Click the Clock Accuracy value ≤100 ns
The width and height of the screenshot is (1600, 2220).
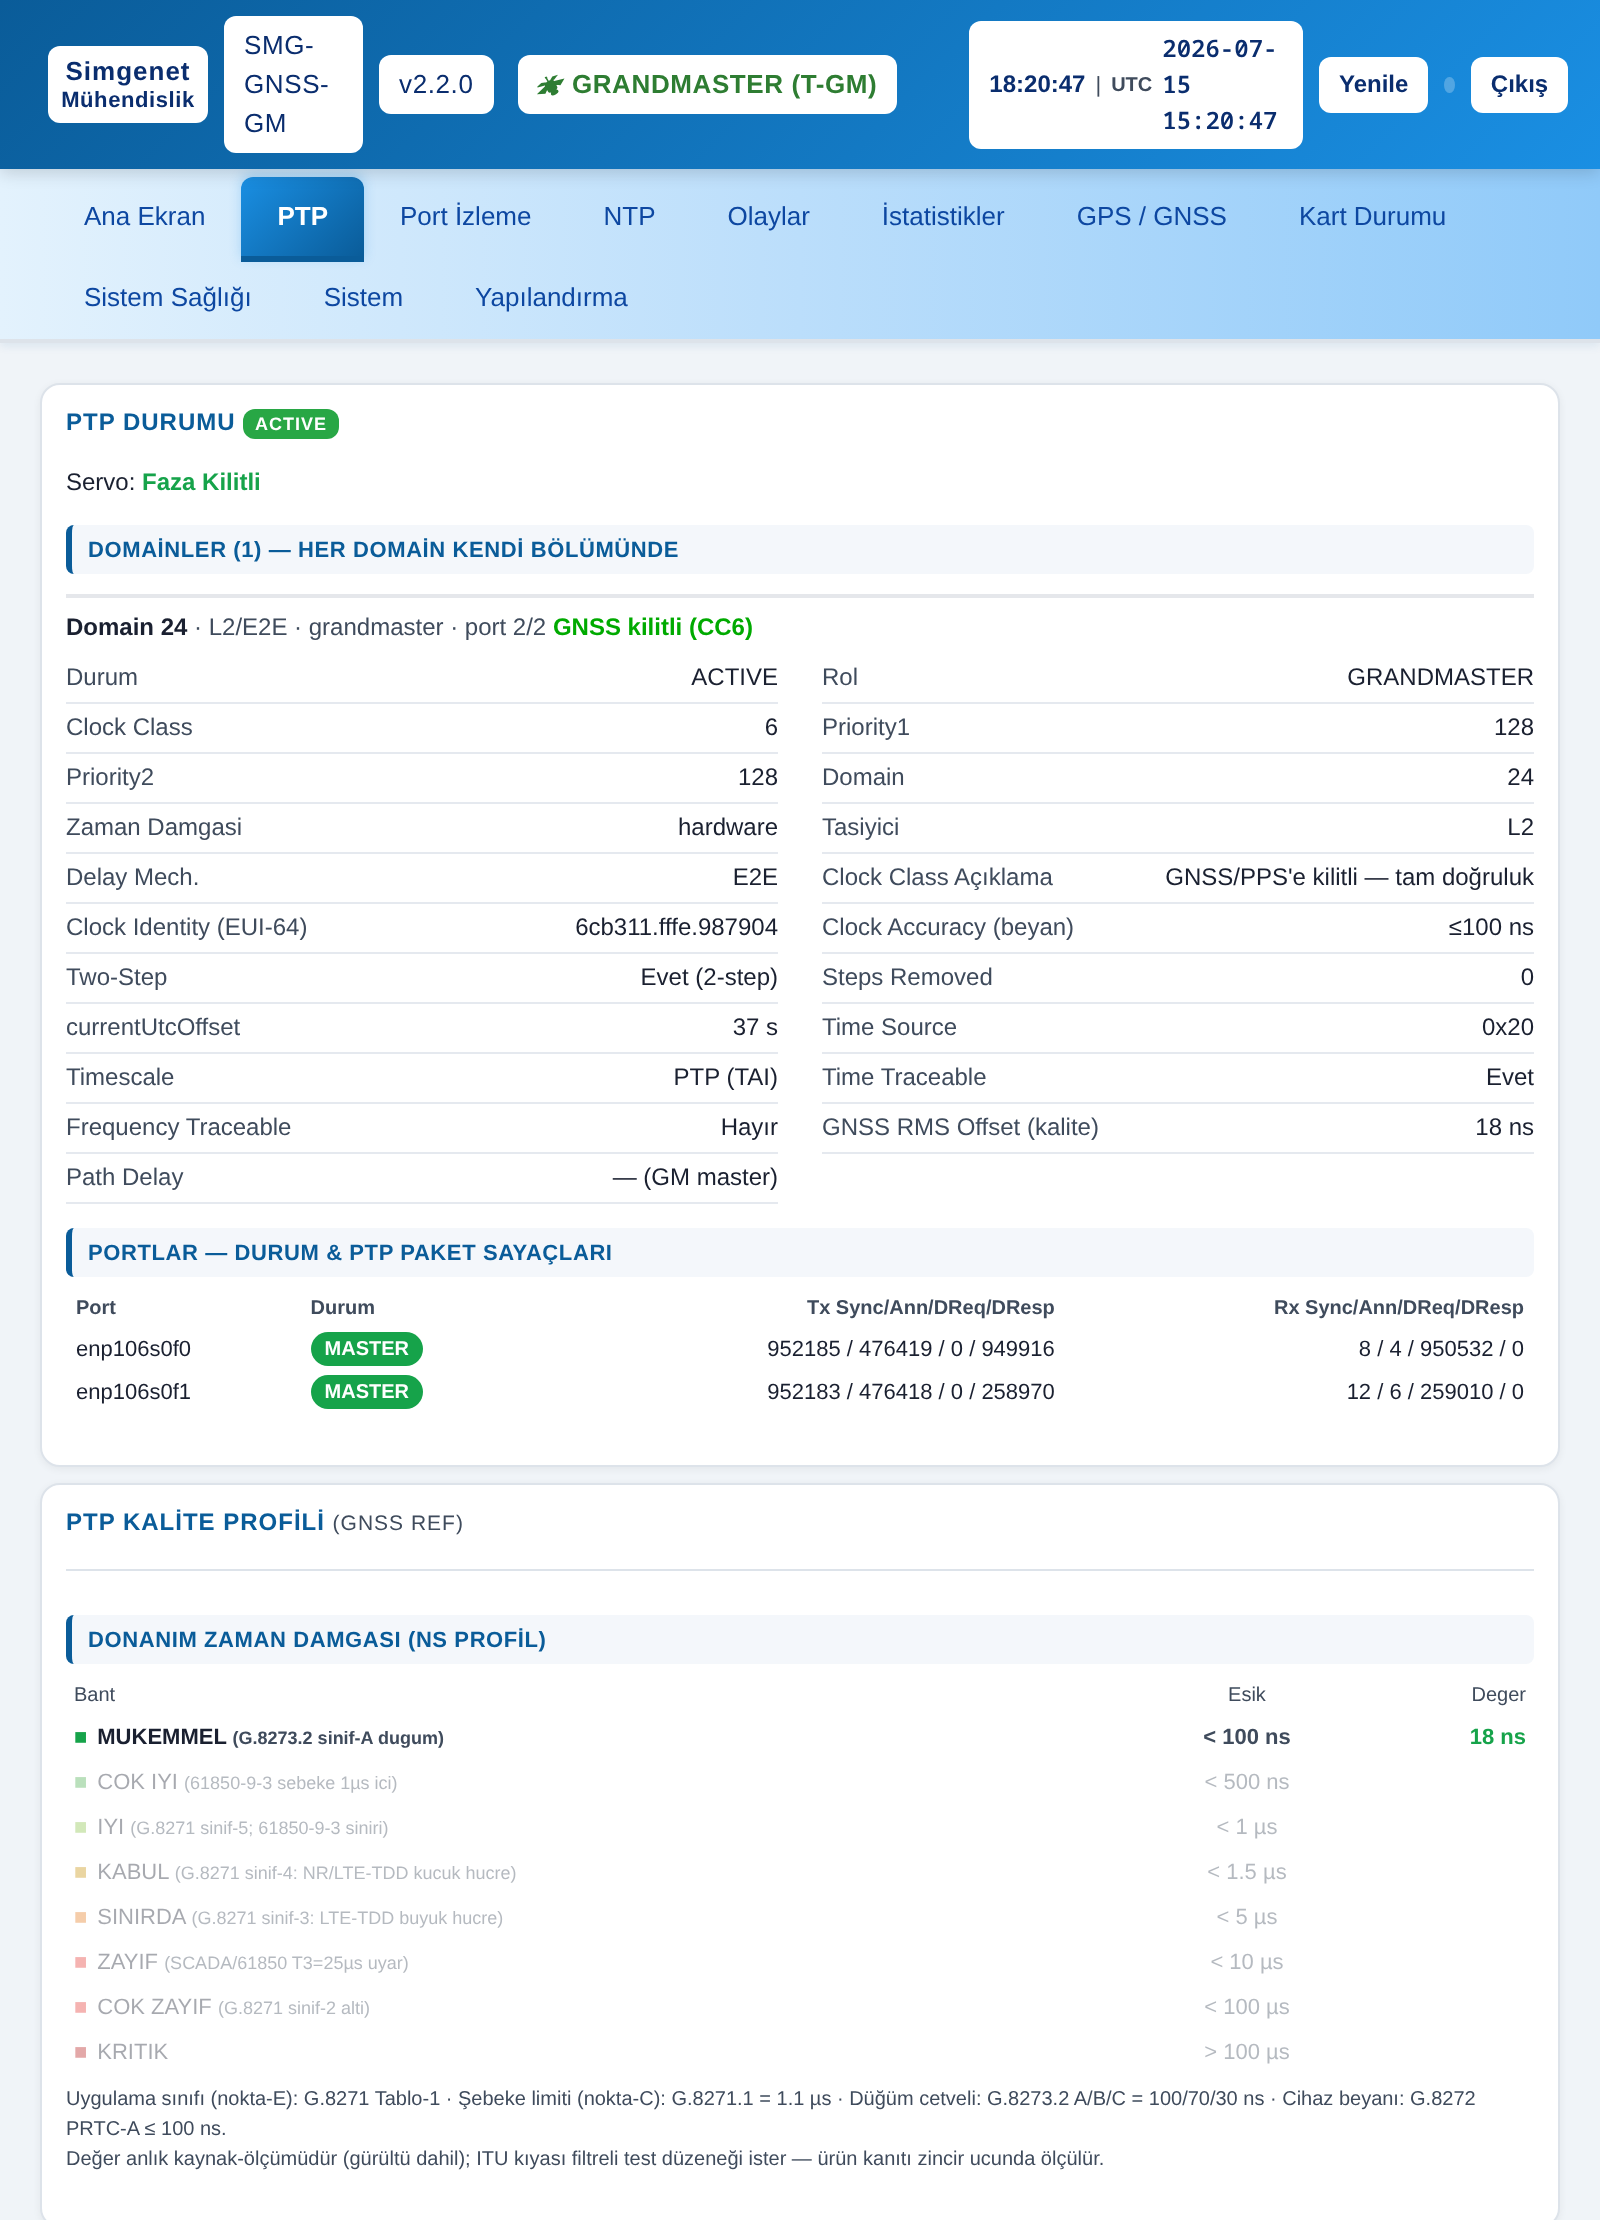[1490, 927]
